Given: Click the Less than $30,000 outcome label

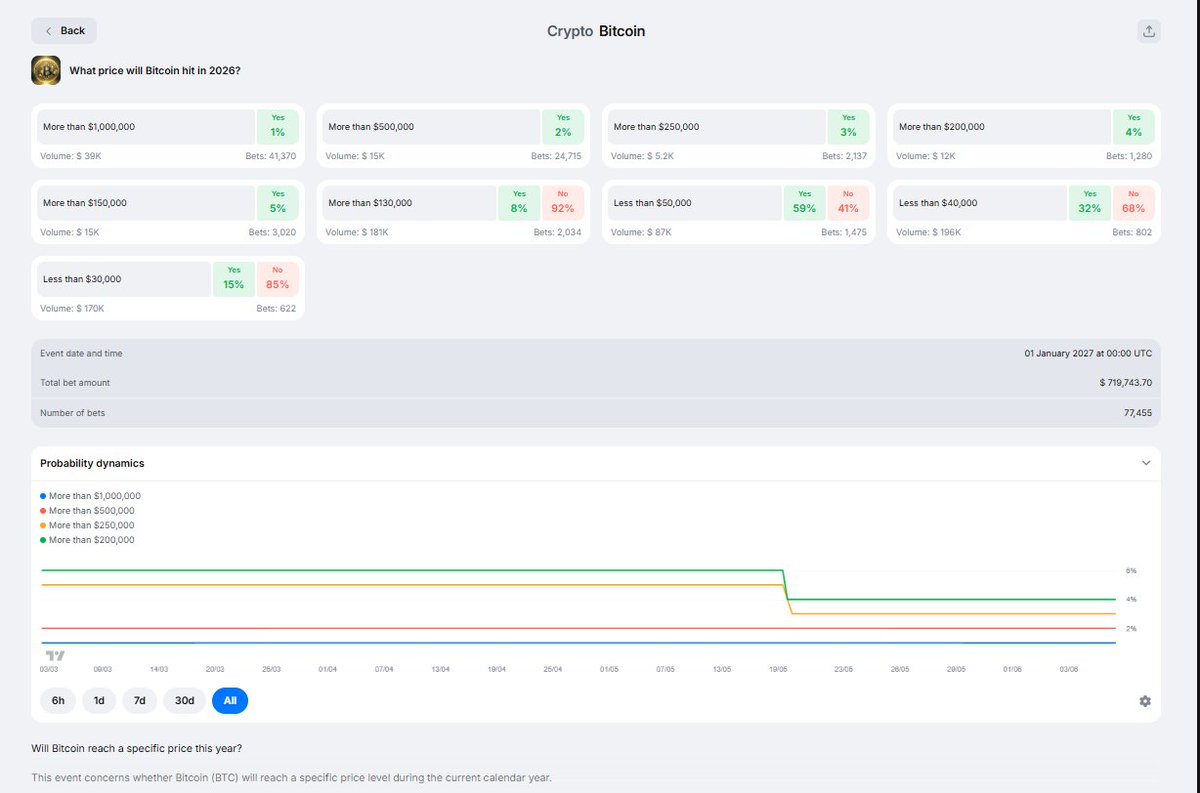Looking at the screenshot, I should (83, 279).
